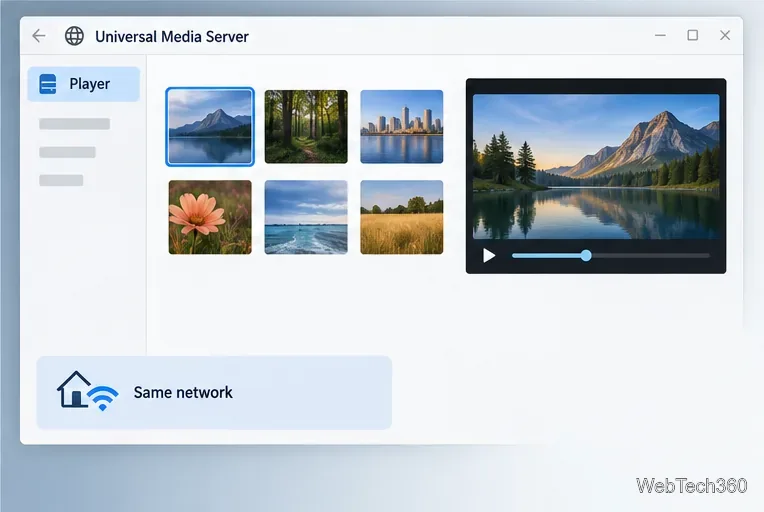Open the Player sidebar item
The image size is (764, 512).
(x=84, y=84)
